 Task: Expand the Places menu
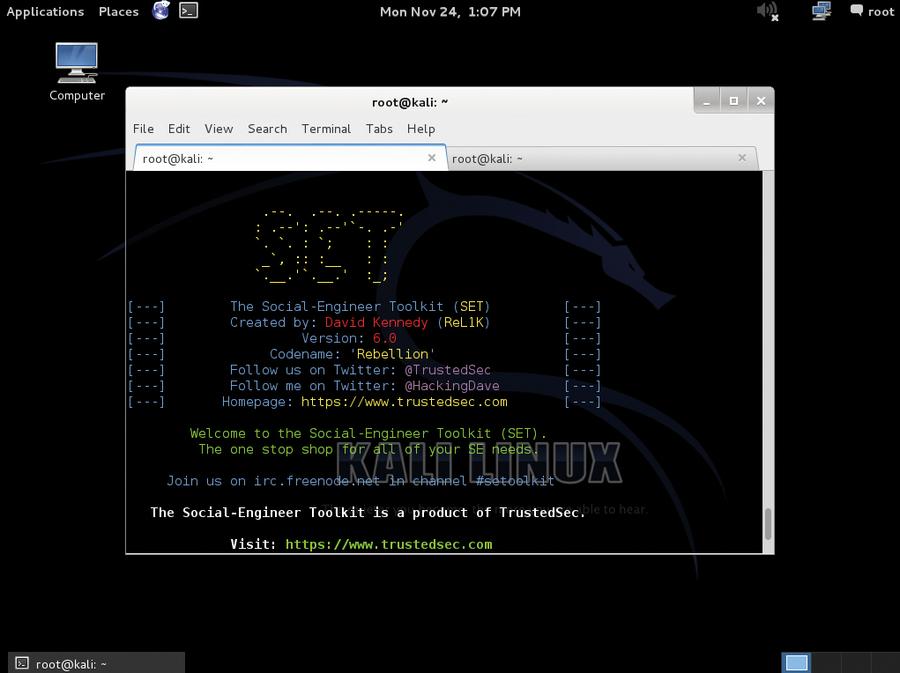tap(118, 11)
